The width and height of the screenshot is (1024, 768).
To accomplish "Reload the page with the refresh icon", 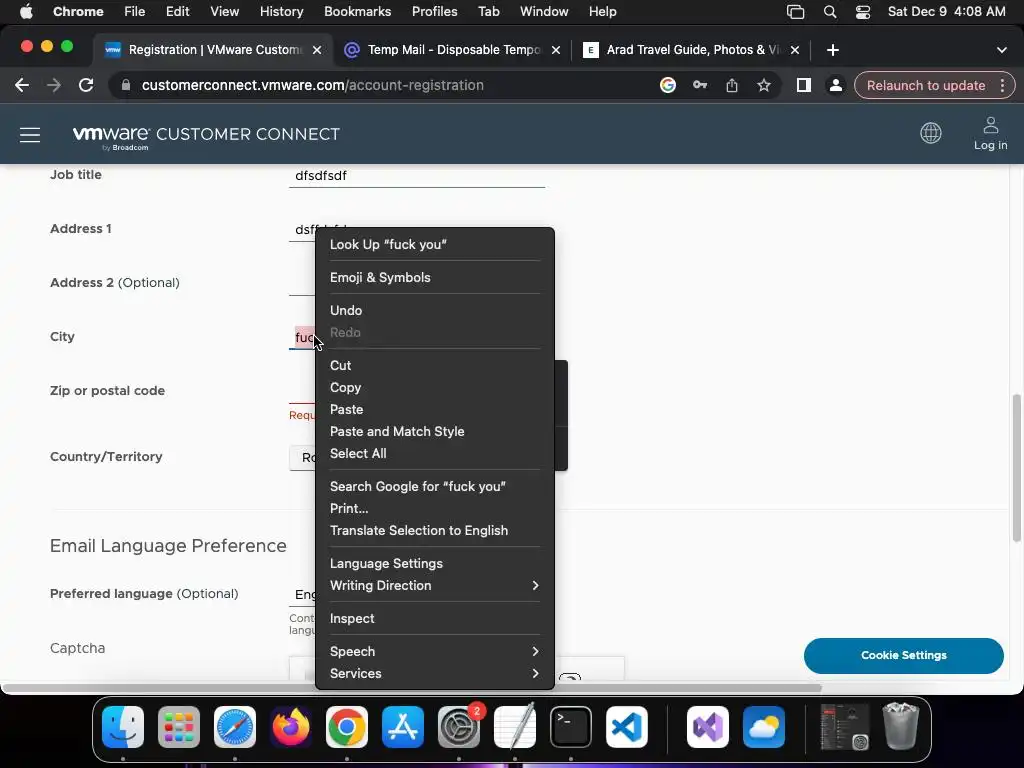I will pos(86,86).
